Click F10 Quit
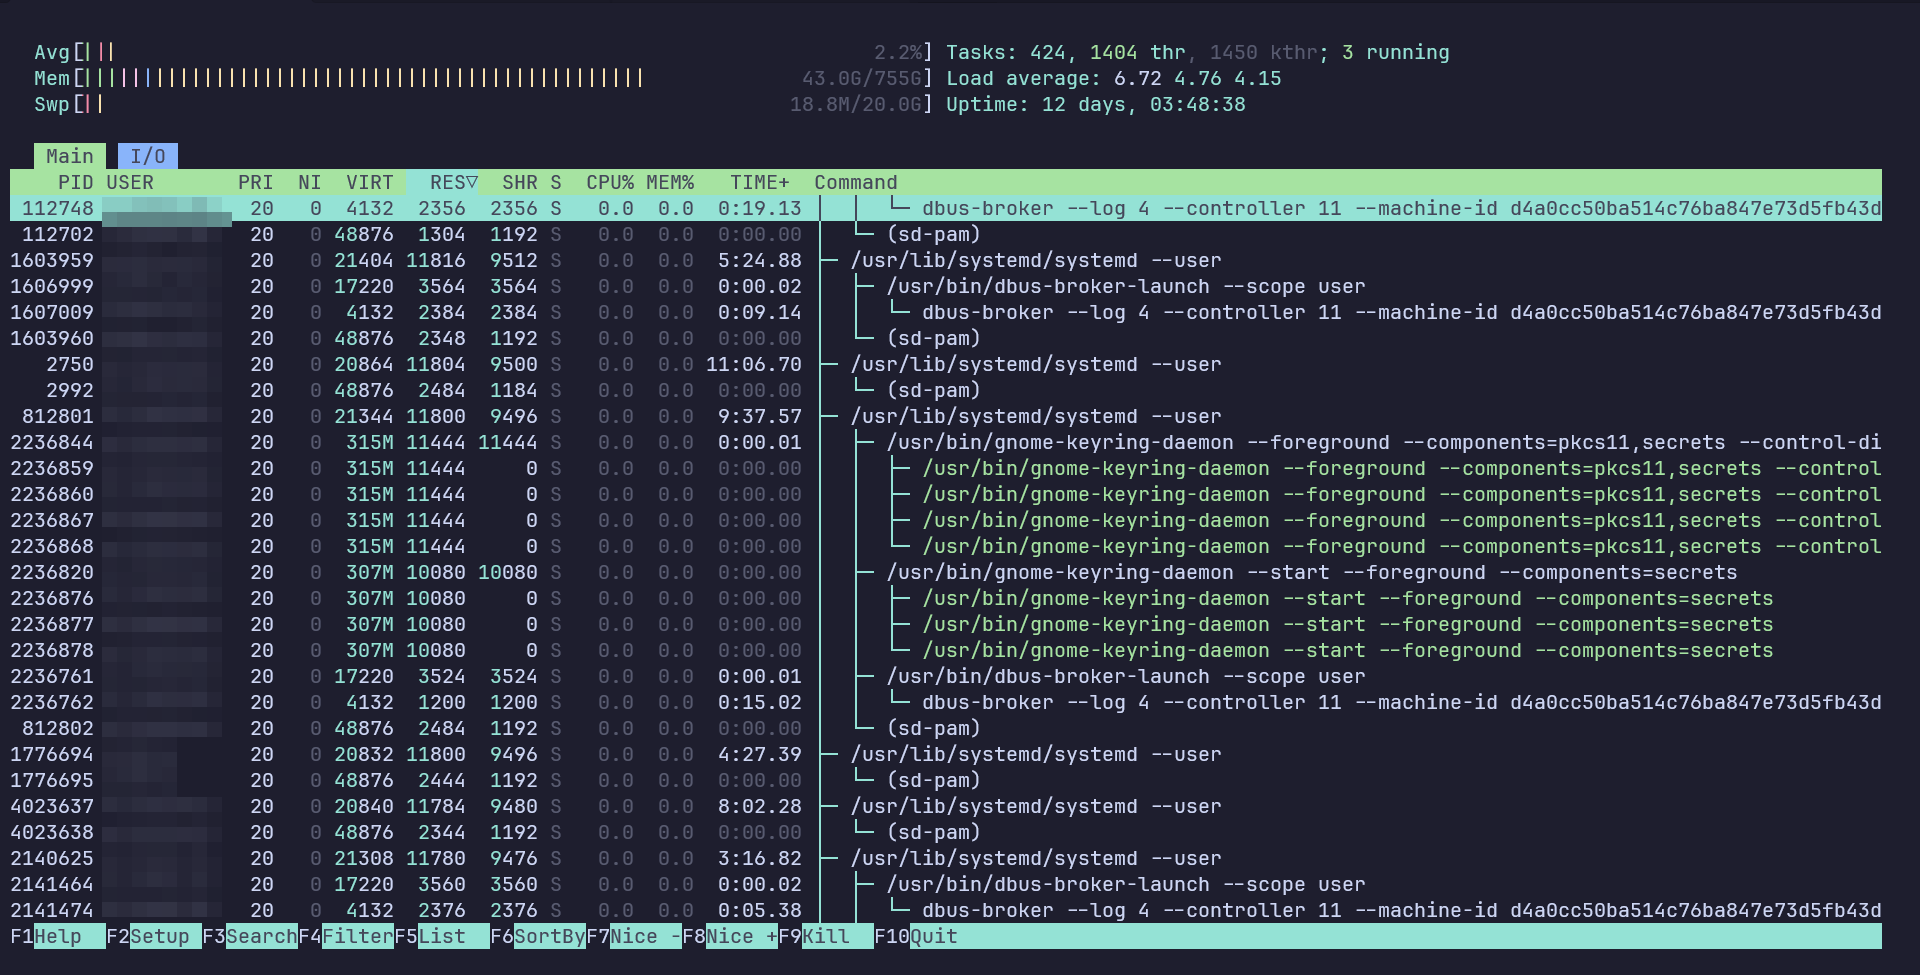This screenshot has width=1920, height=975. 916,936
